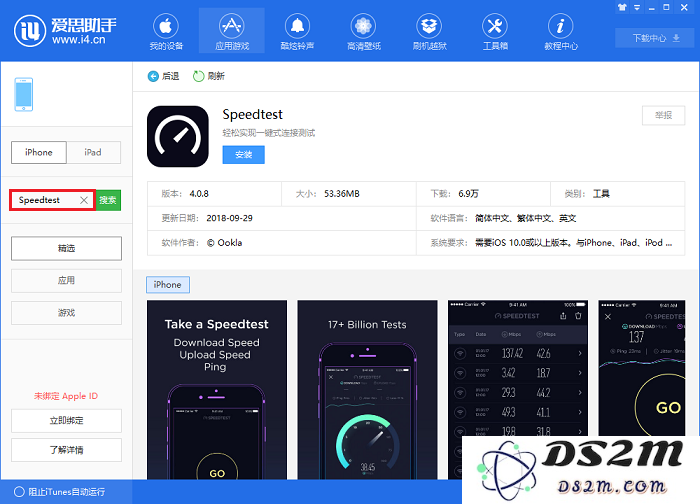Open the title bar dropdown menu icon
This screenshot has height=504, width=700.
coord(637,7)
